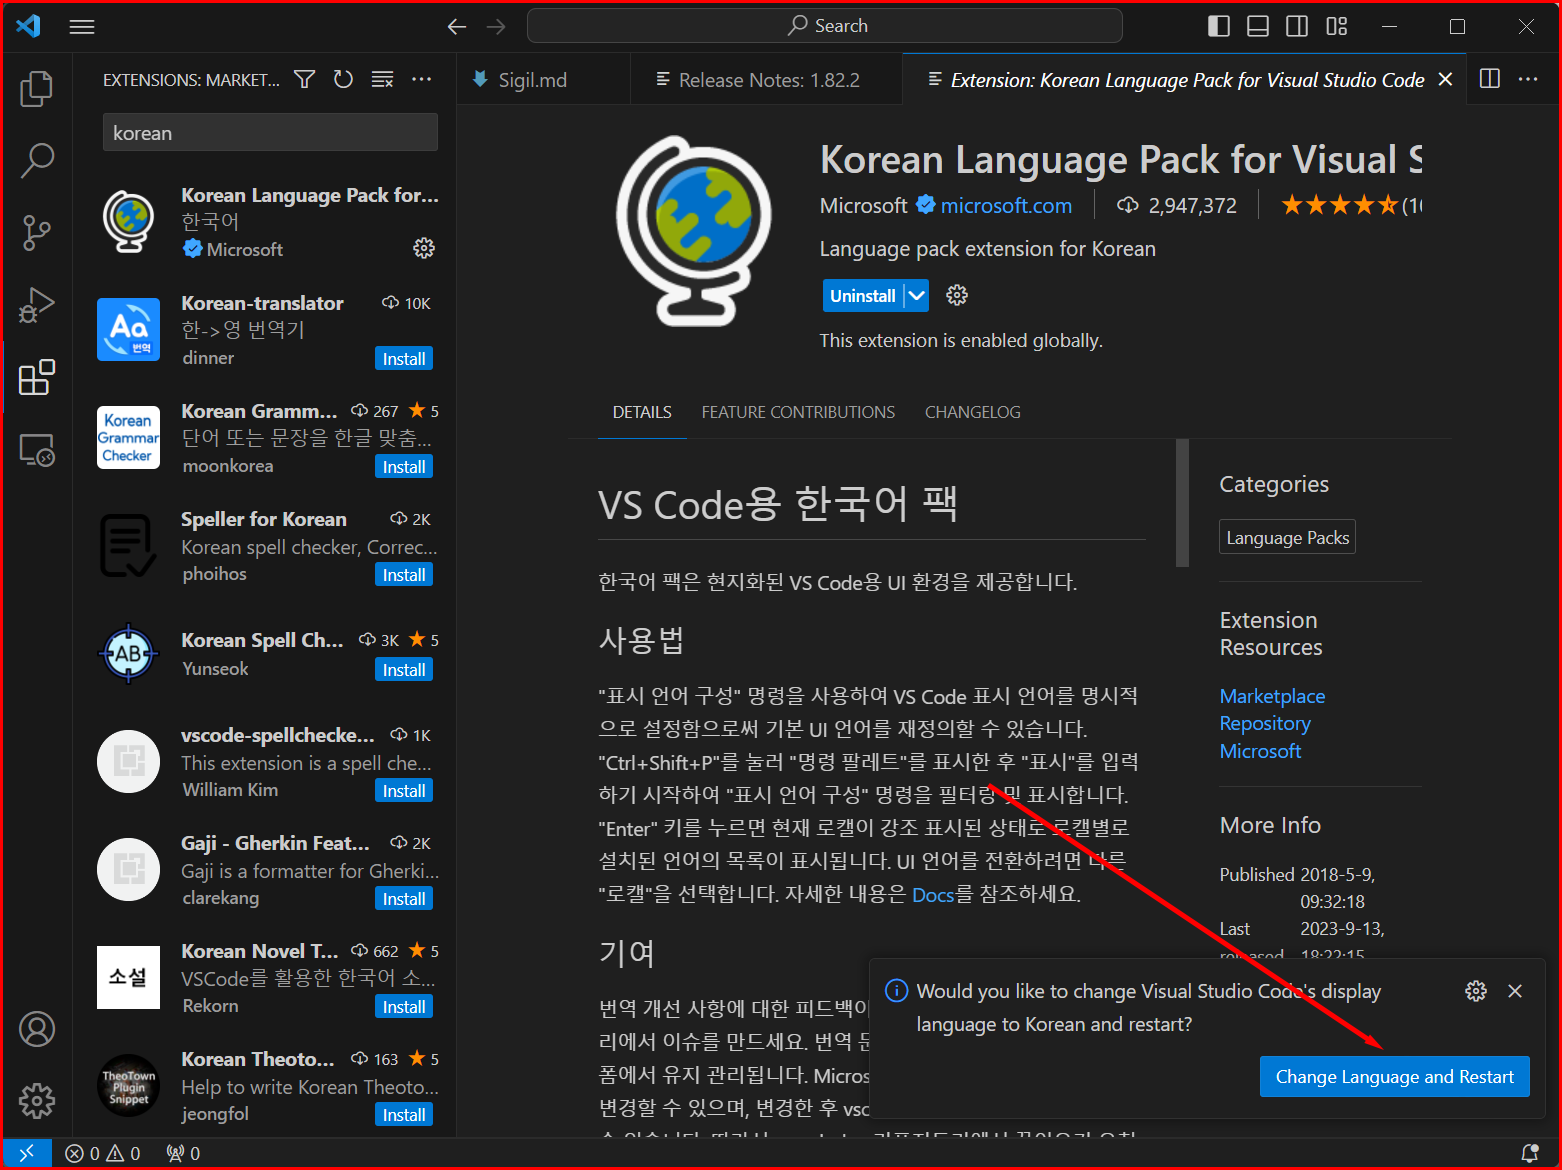Go back with the left arrow
1562x1170 pixels.
click(457, 27)
